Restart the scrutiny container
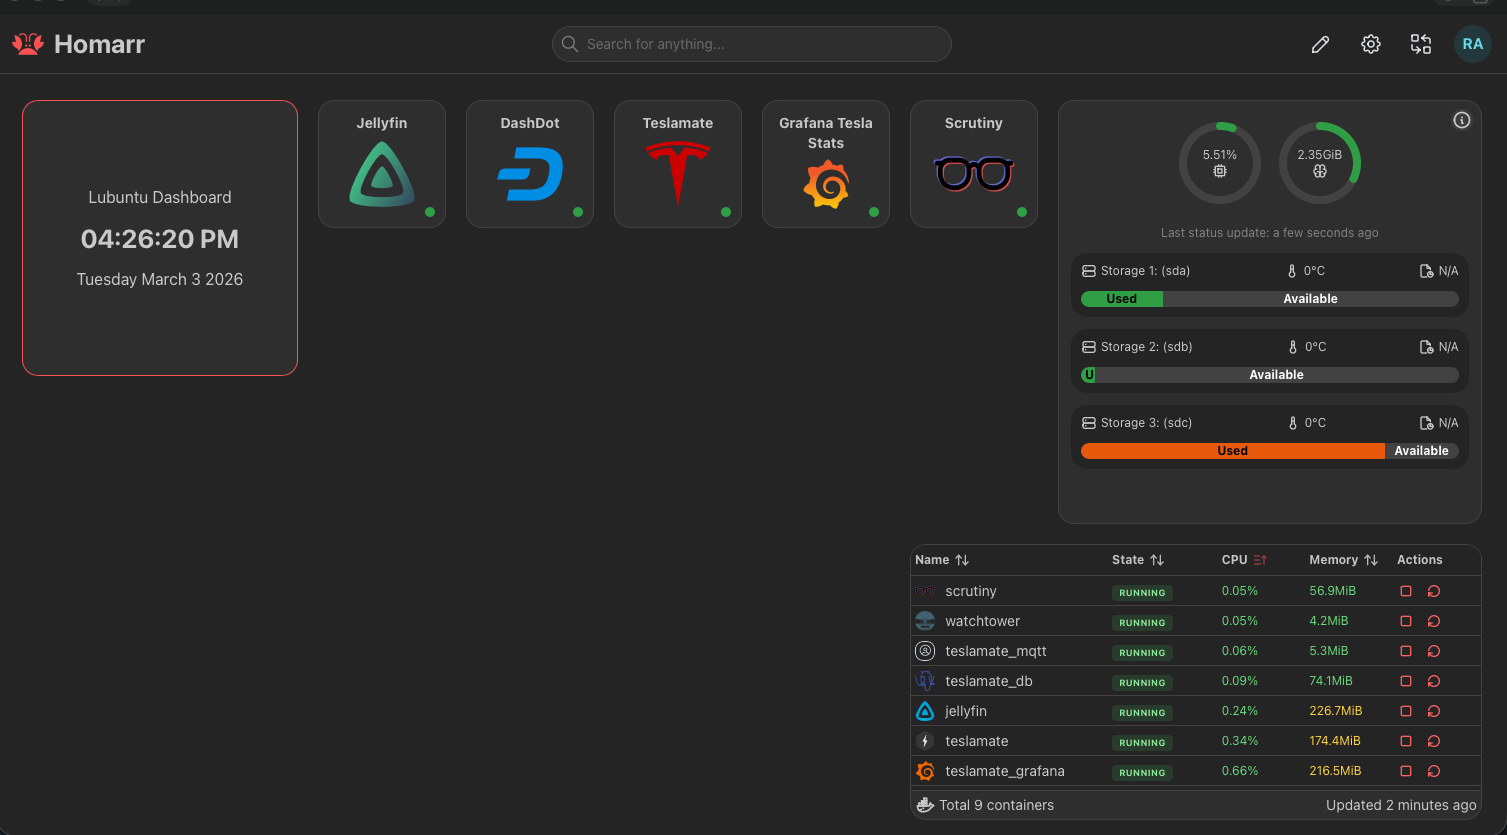Image resolution: width=1507 pixels, height=835 pixels. 1434,591
